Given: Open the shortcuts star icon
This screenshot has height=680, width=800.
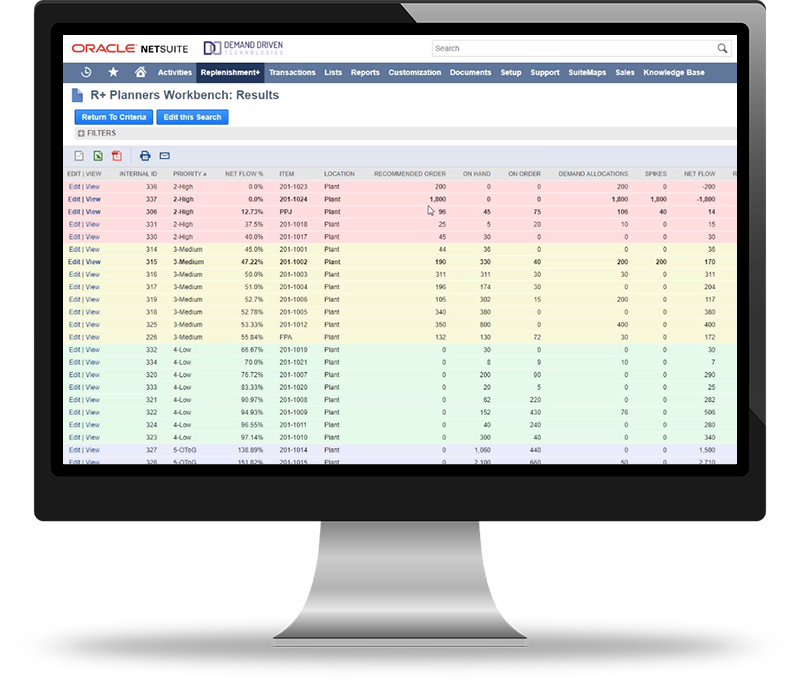Looking at the screenshot, I should pos(113,72).
